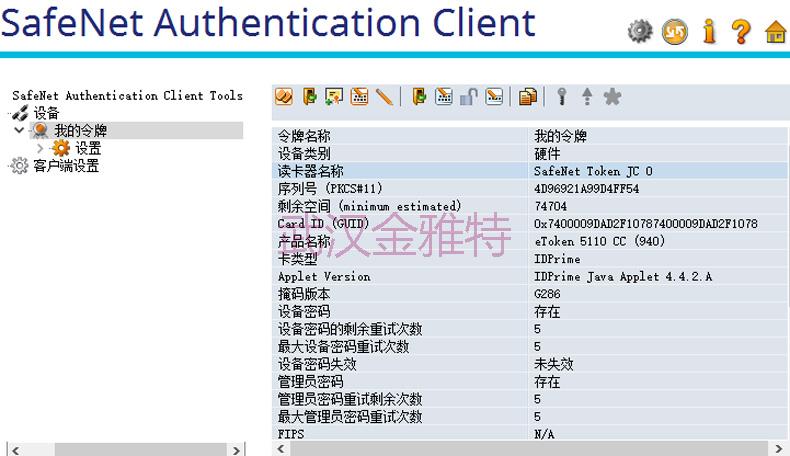Click left arrow of tree panel scrollbar
790x456 pixels.
tap(16, 450)
